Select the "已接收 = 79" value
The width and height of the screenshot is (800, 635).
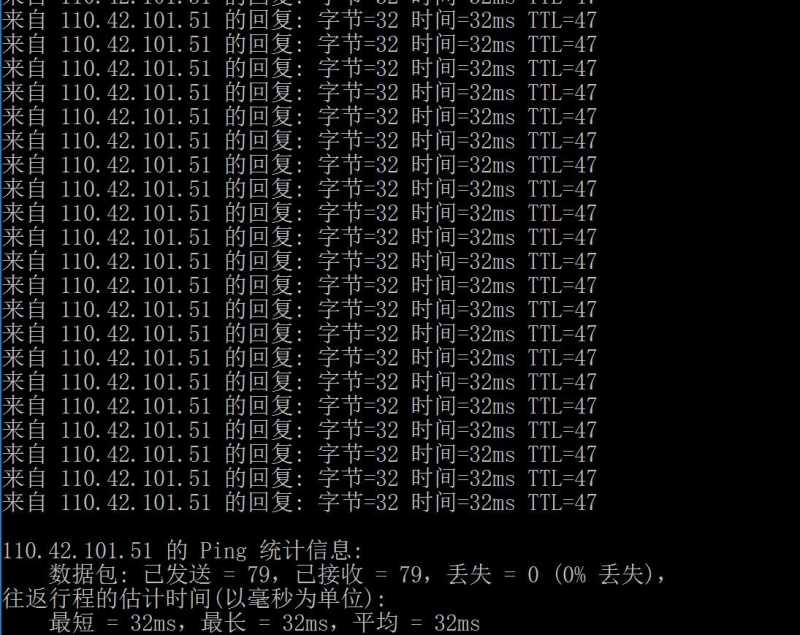(x=358, y=575)
